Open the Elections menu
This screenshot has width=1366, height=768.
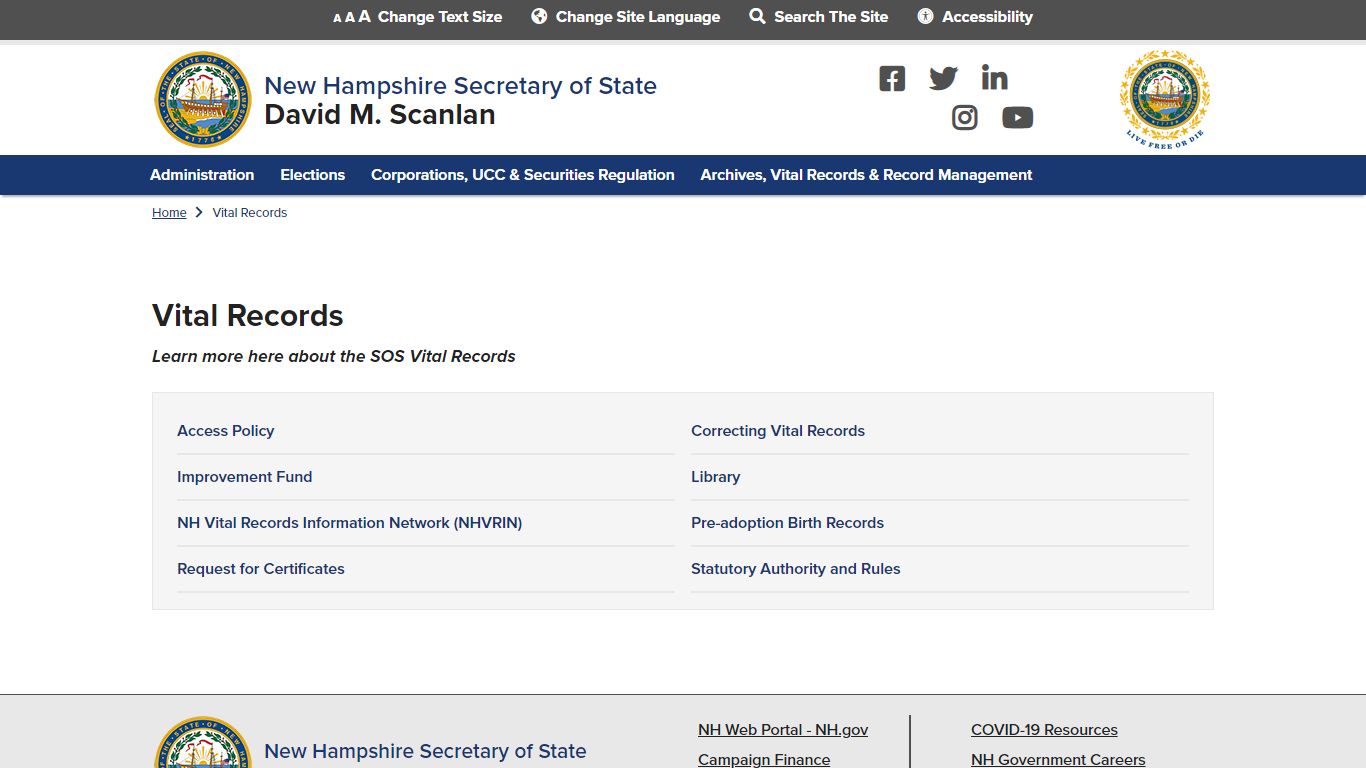[312, 175]
